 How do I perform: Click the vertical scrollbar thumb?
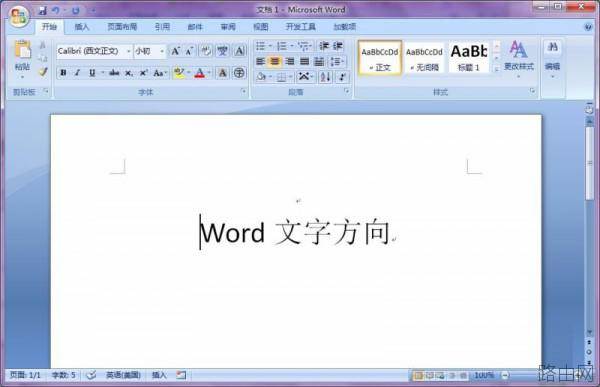589,163
